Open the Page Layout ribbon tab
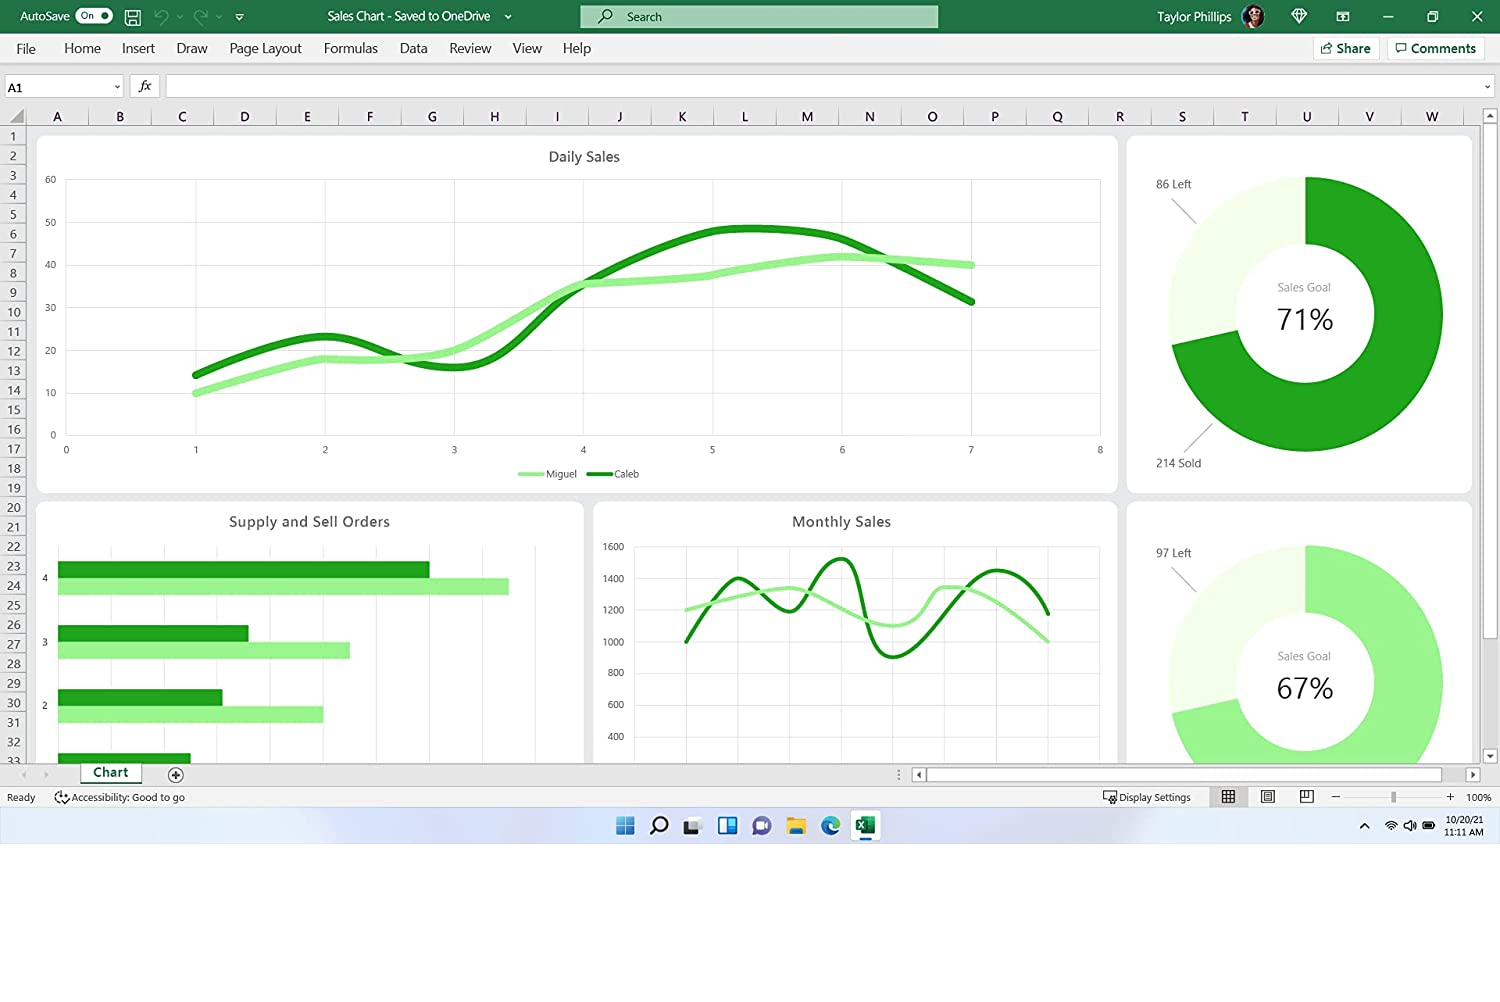 (x=265, y=48)
